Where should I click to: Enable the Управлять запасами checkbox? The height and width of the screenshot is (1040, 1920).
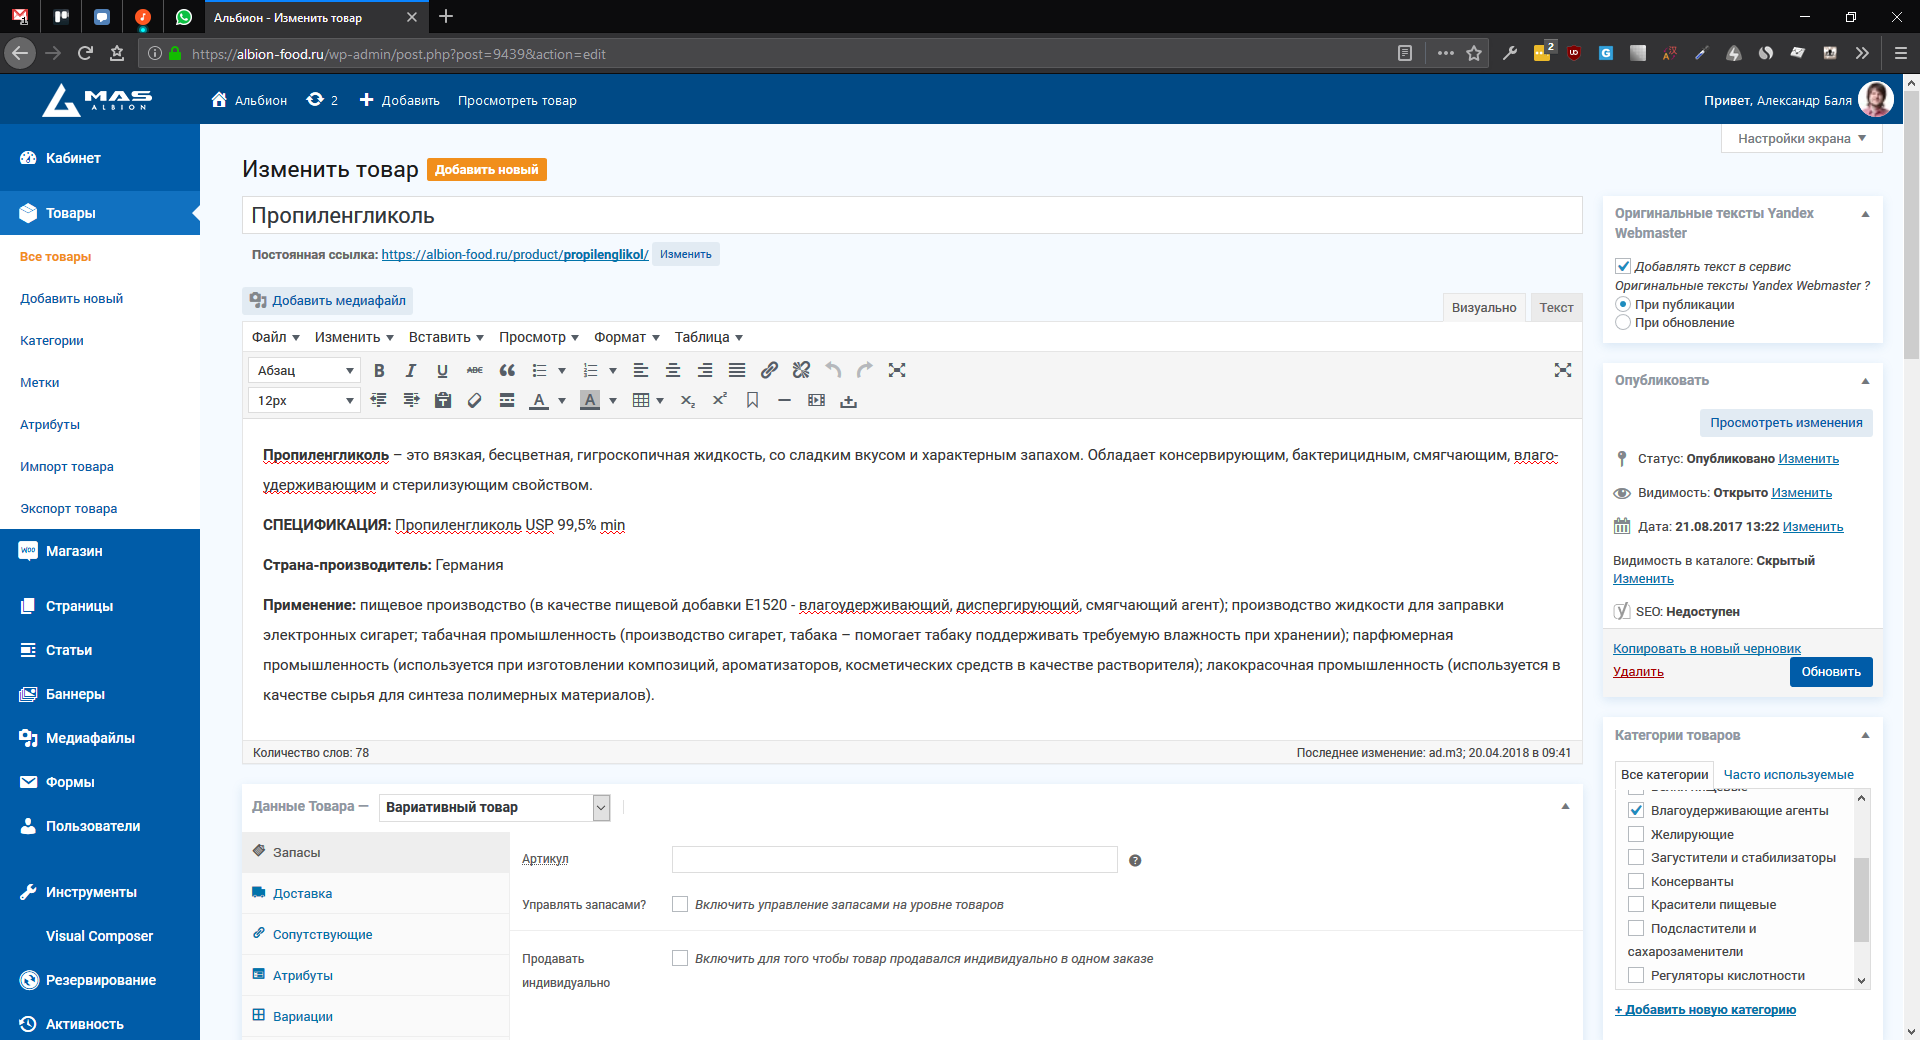coord(680,904)
